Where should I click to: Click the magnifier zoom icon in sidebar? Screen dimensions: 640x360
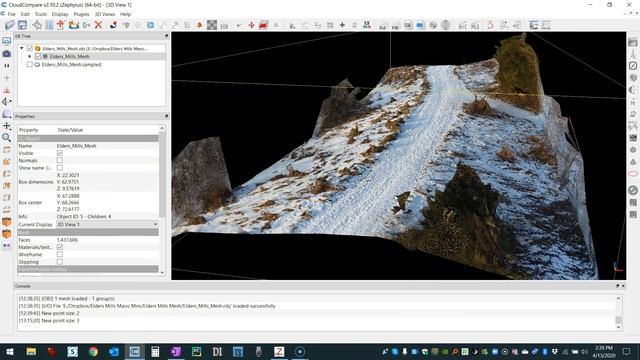(x=7, y=138)
